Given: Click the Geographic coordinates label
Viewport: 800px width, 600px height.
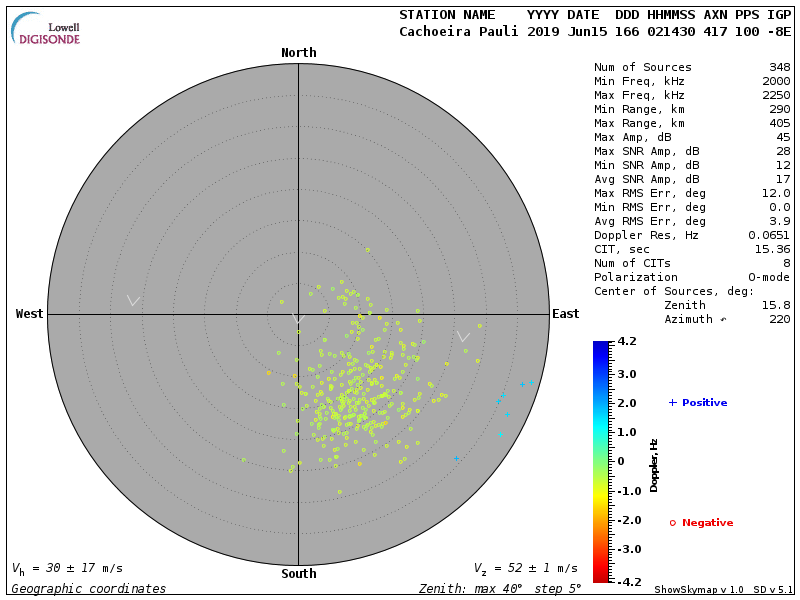Looking at the screenshot, I should (x=89, y=589).
